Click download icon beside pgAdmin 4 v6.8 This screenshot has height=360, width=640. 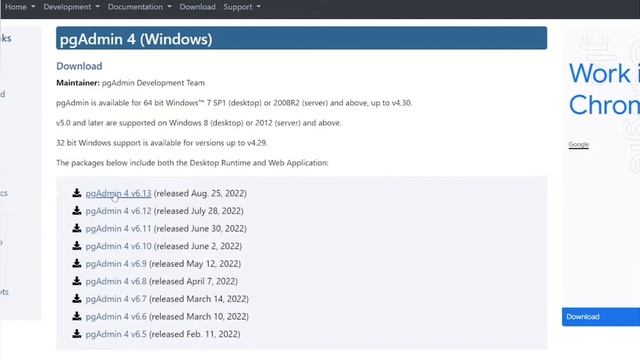coord(77,281)
